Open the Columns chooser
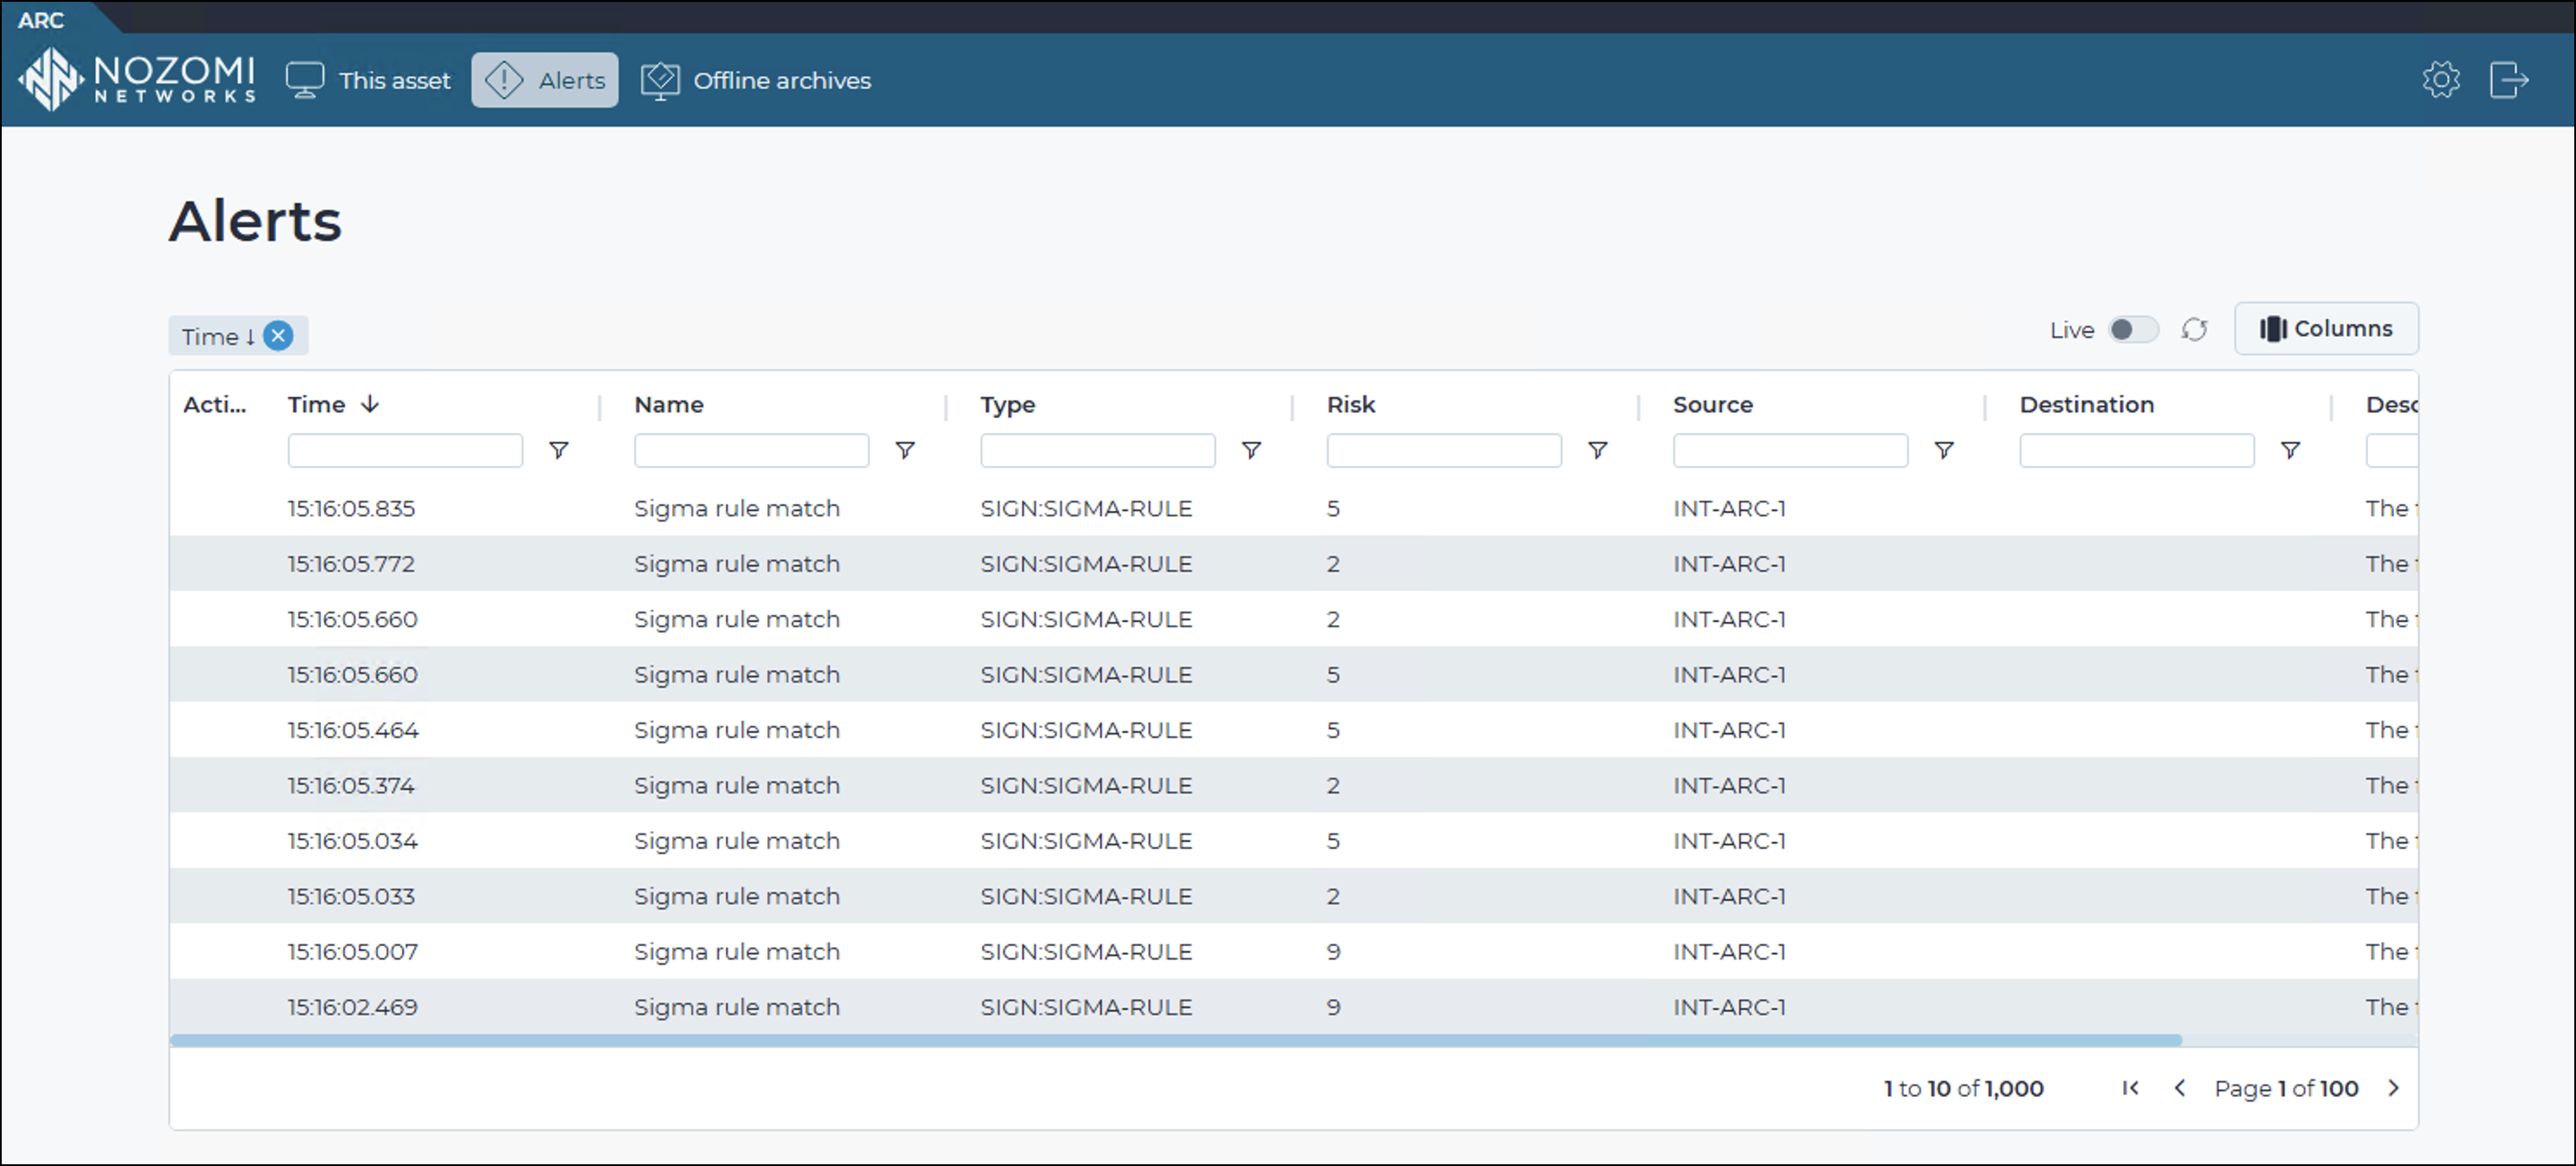Screen dimensions: 2576x1166 click(2326, 329)
